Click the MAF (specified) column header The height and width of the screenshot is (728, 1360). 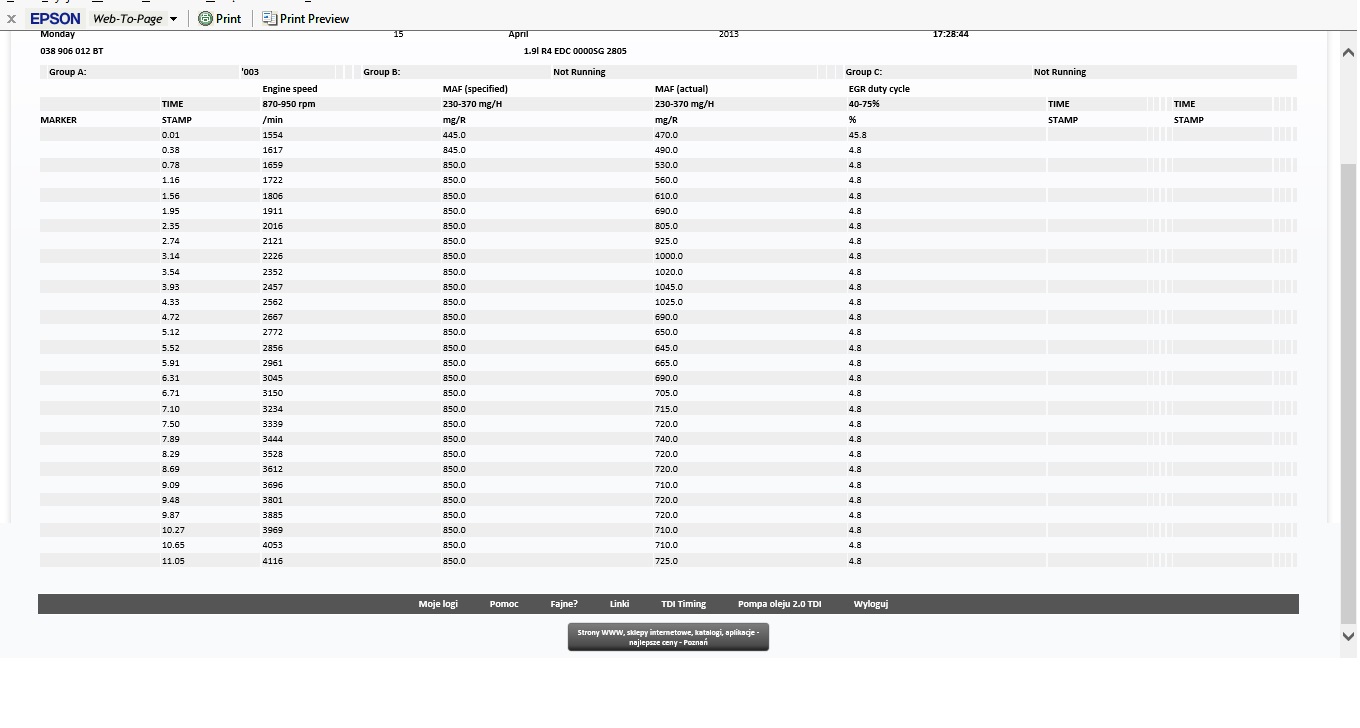[x=475, y=89]
